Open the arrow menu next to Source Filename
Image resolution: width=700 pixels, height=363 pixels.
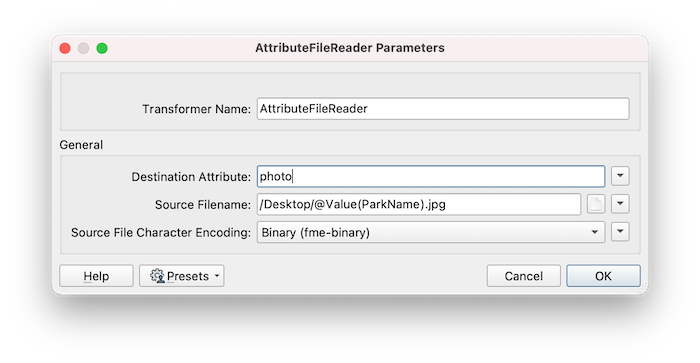point(620,204)
